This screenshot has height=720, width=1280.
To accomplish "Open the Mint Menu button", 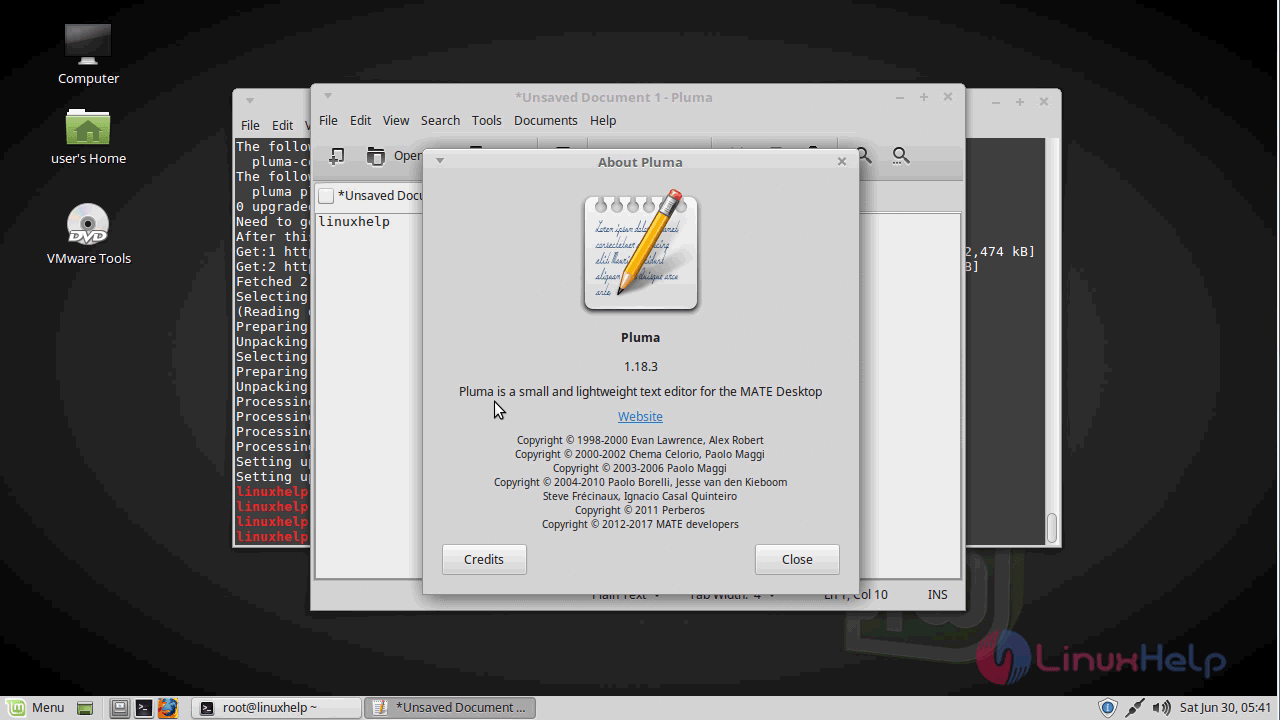I will pos(34,708).
